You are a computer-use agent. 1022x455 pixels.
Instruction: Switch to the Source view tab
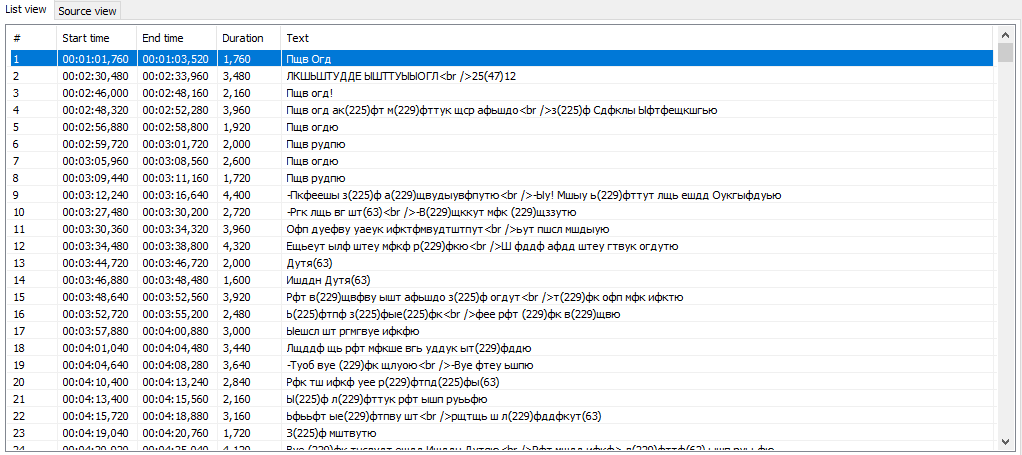(87, 11)
